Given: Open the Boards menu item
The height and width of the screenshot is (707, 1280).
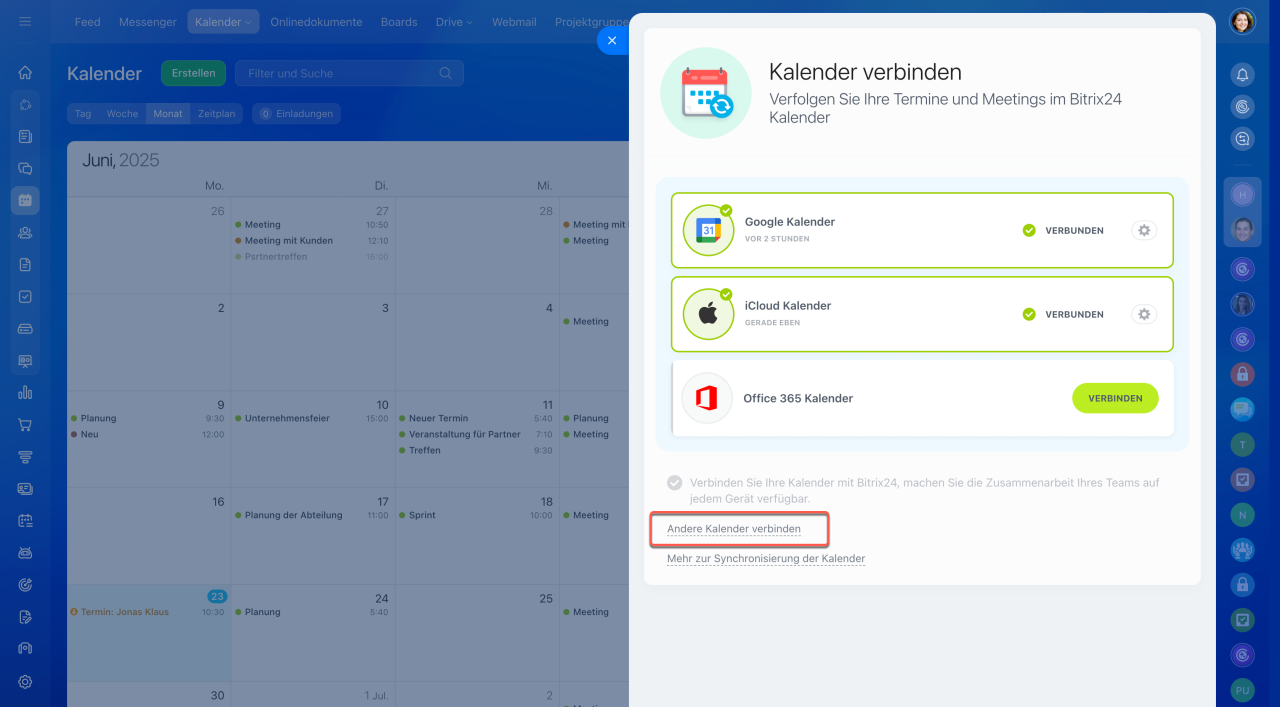Looking at the screenshot, I should [399, 22].
